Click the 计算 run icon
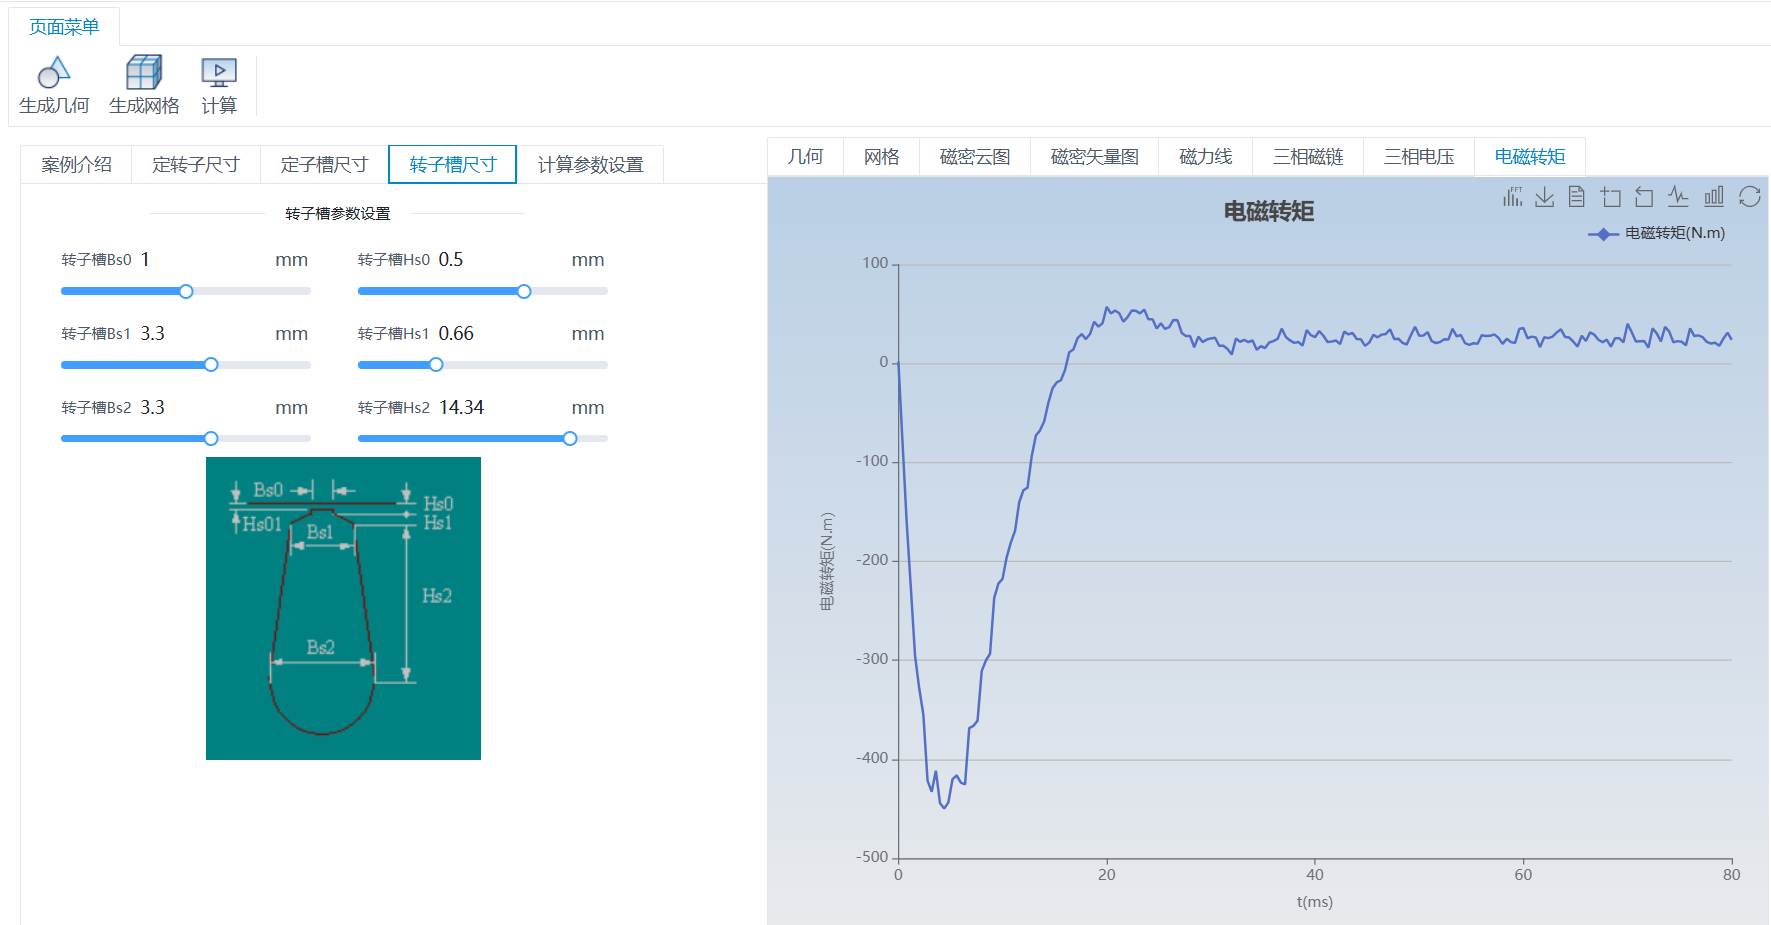1771x925 pixels. (x=219, y=73)
